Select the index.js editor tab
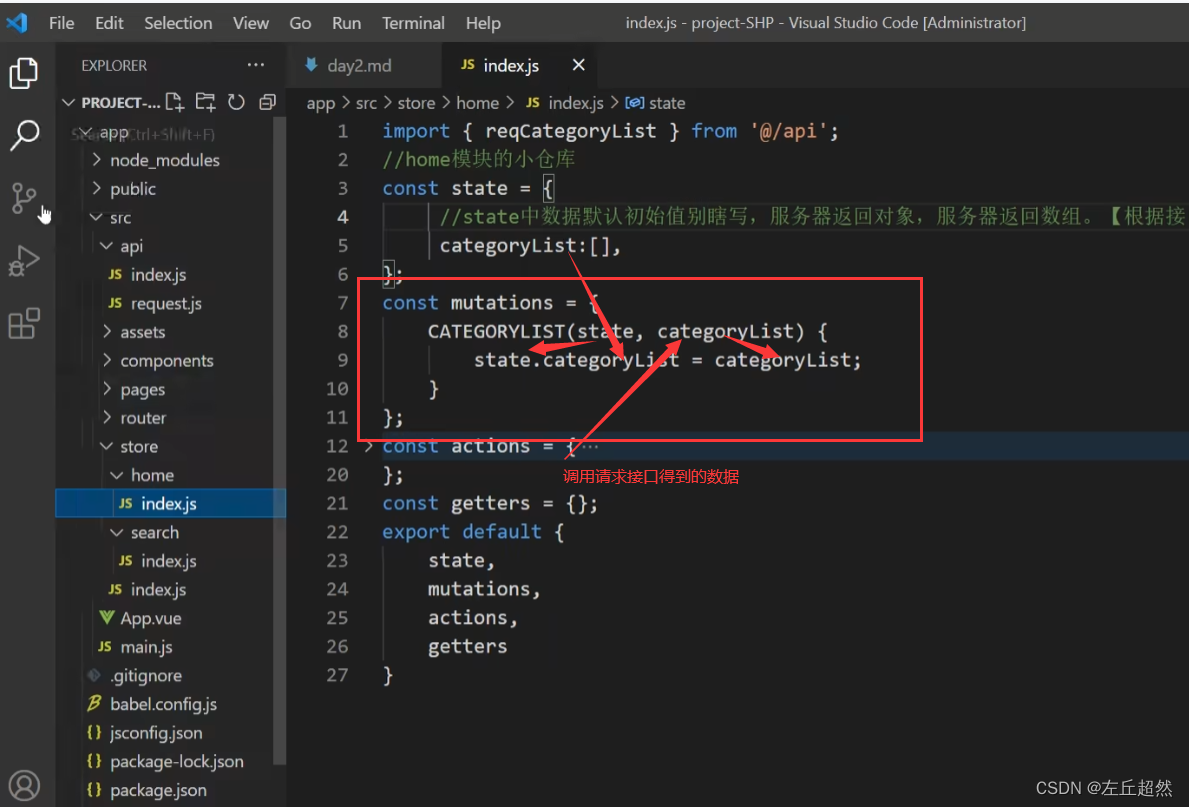Image resolution: width=1189 pixels, height=807 pixels. 511,65
